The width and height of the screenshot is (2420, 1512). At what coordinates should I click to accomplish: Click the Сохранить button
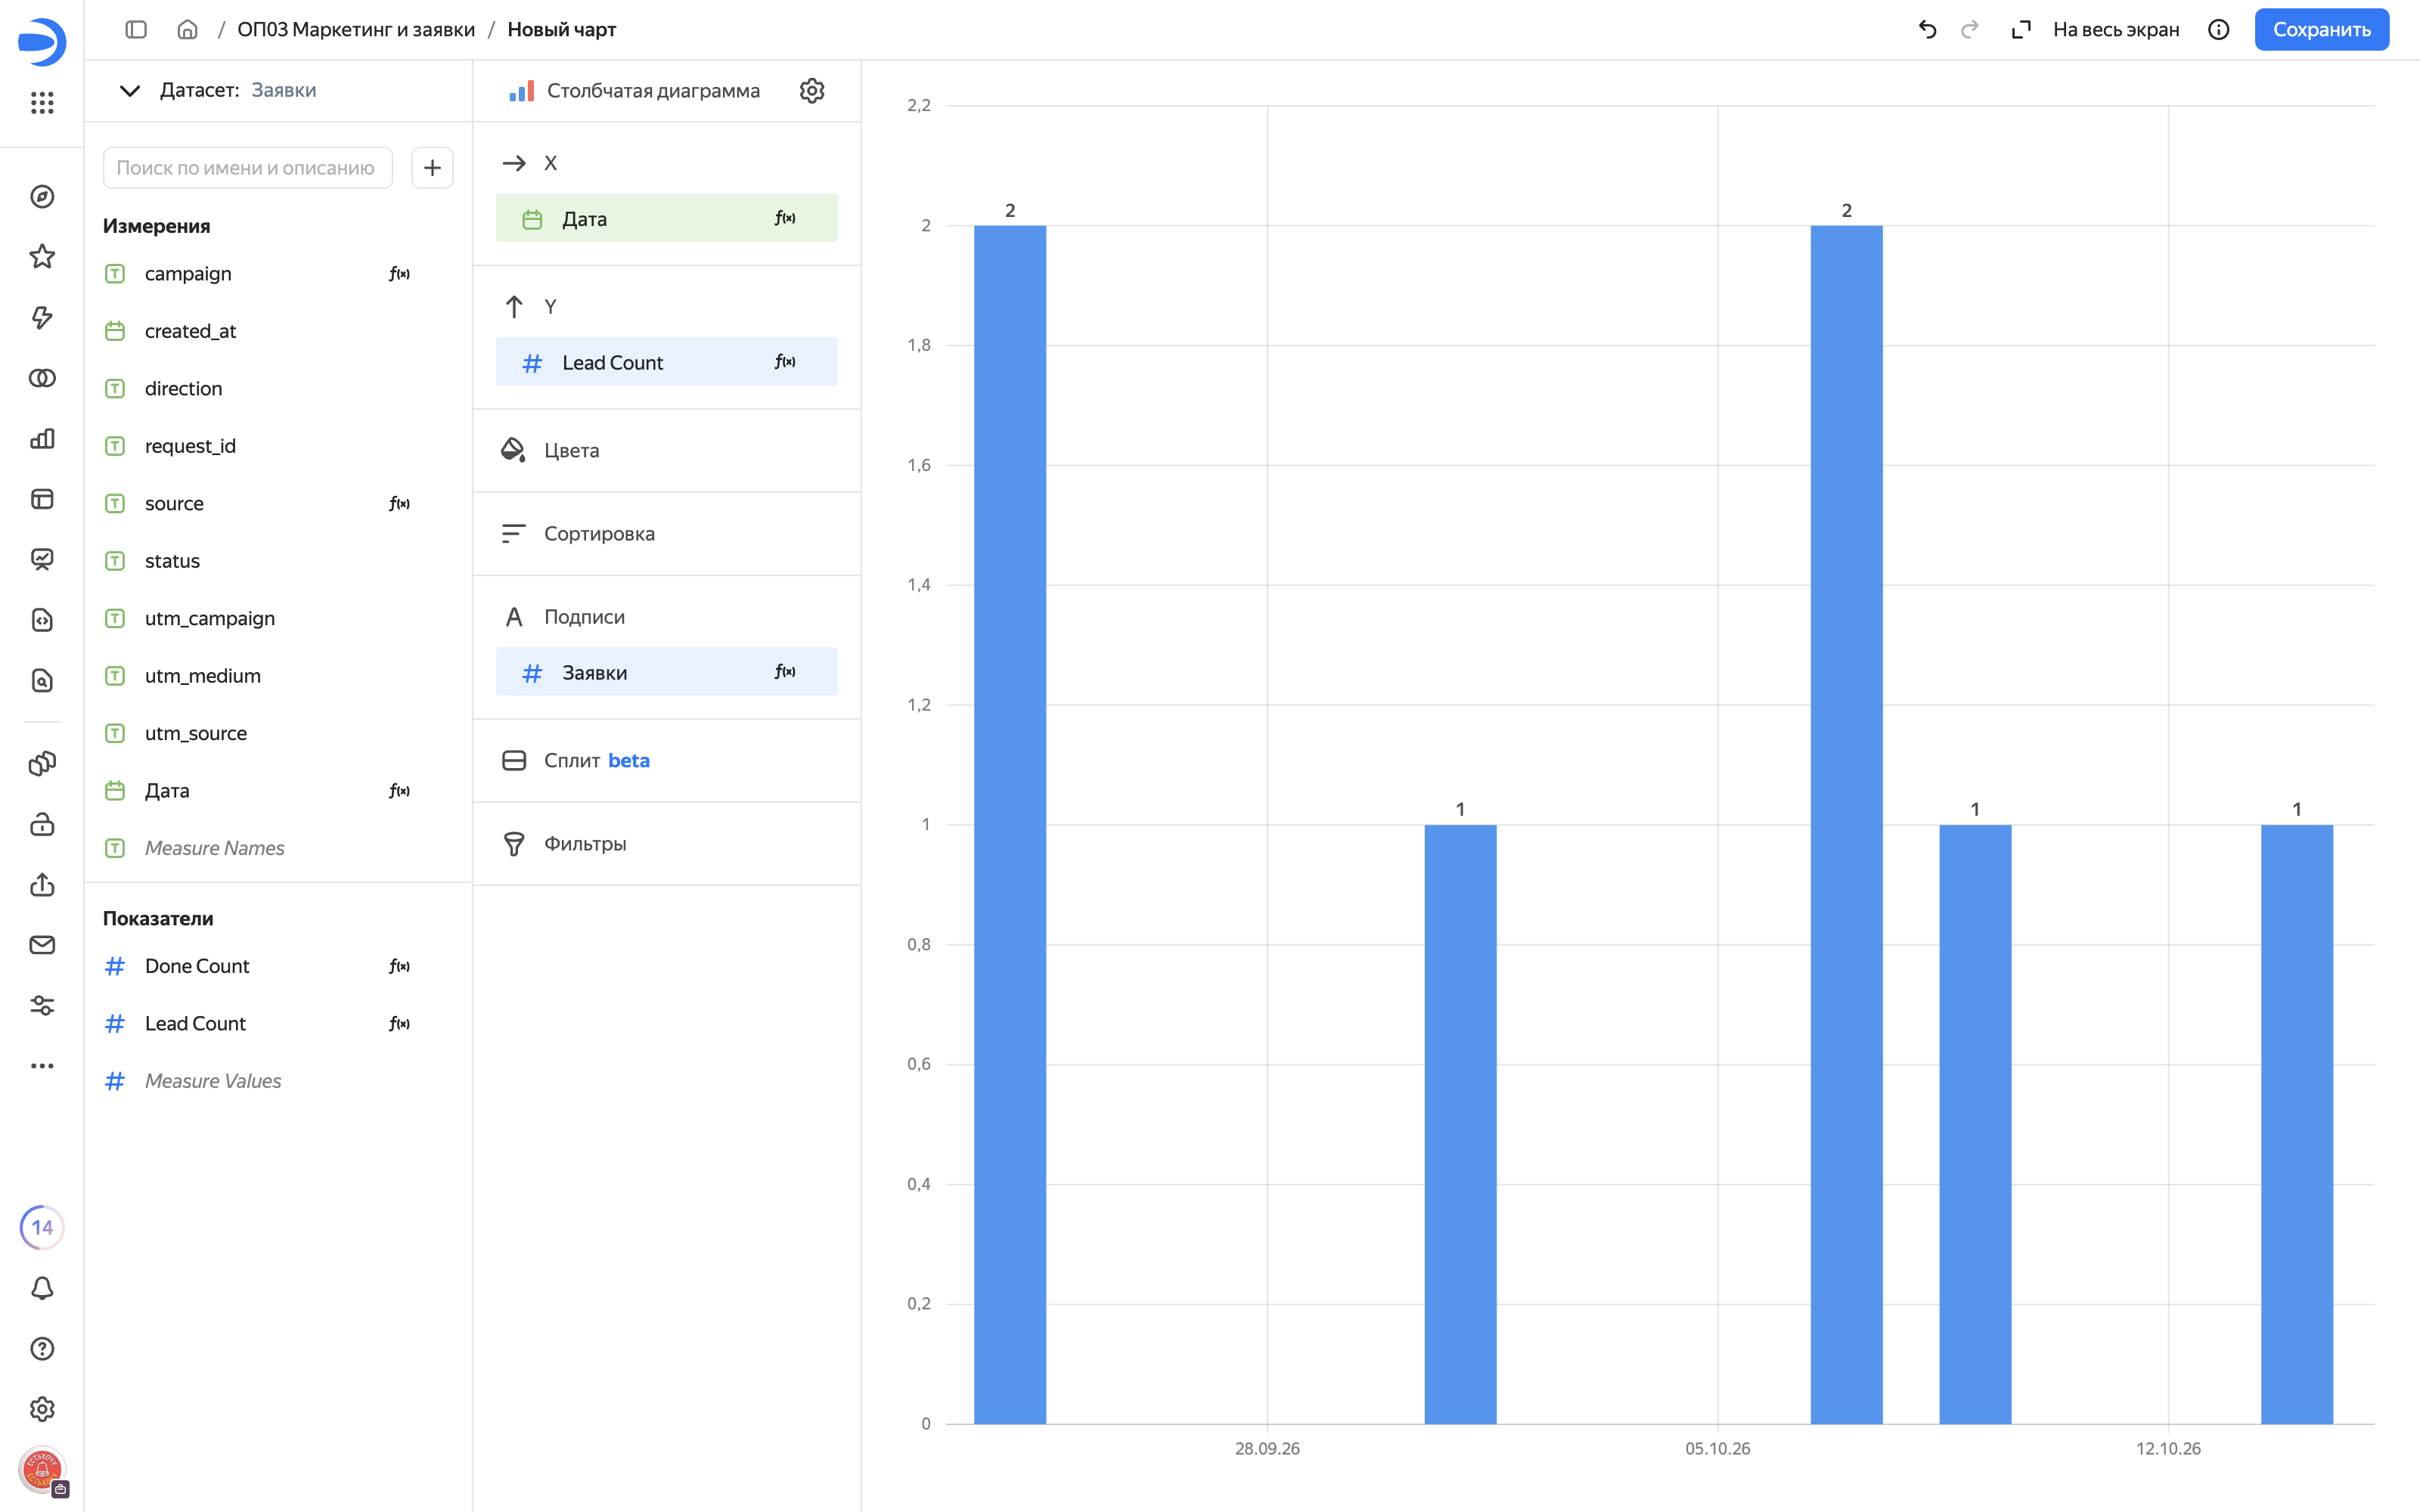[2321, 30]
